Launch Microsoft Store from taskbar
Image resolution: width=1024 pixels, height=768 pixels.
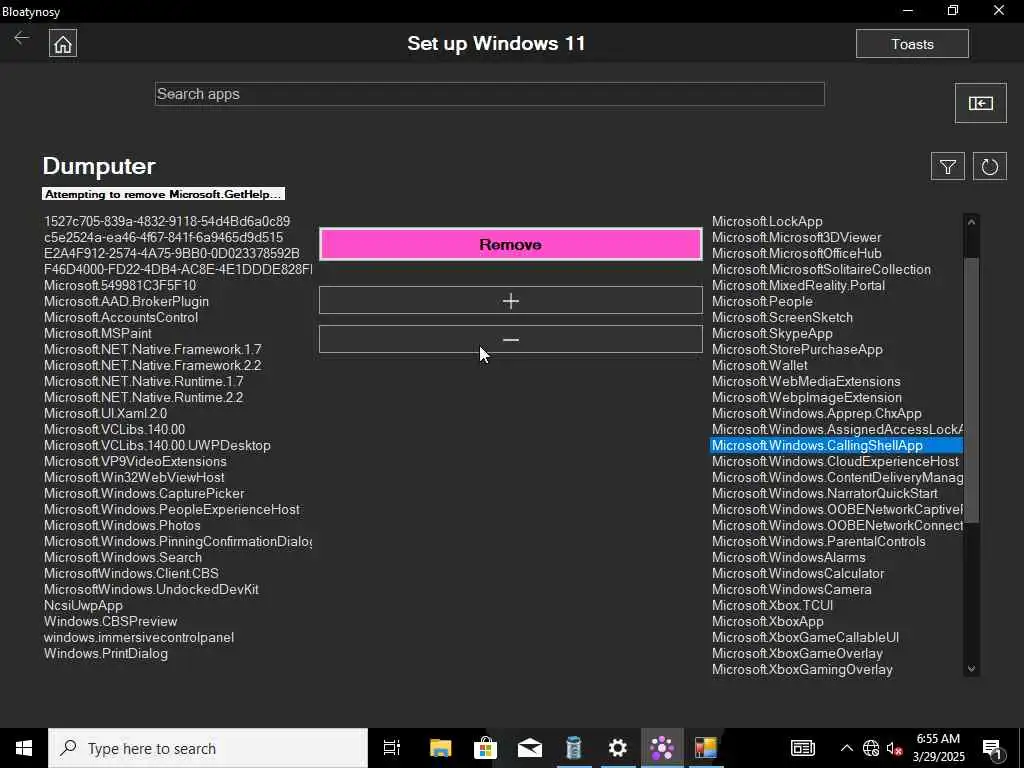485,748
